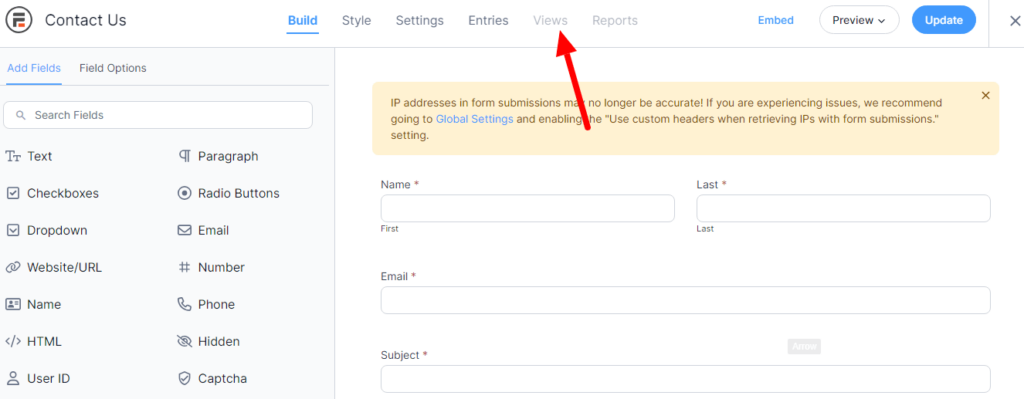Add a Paragraph field to the form

[x=218, y=157]
